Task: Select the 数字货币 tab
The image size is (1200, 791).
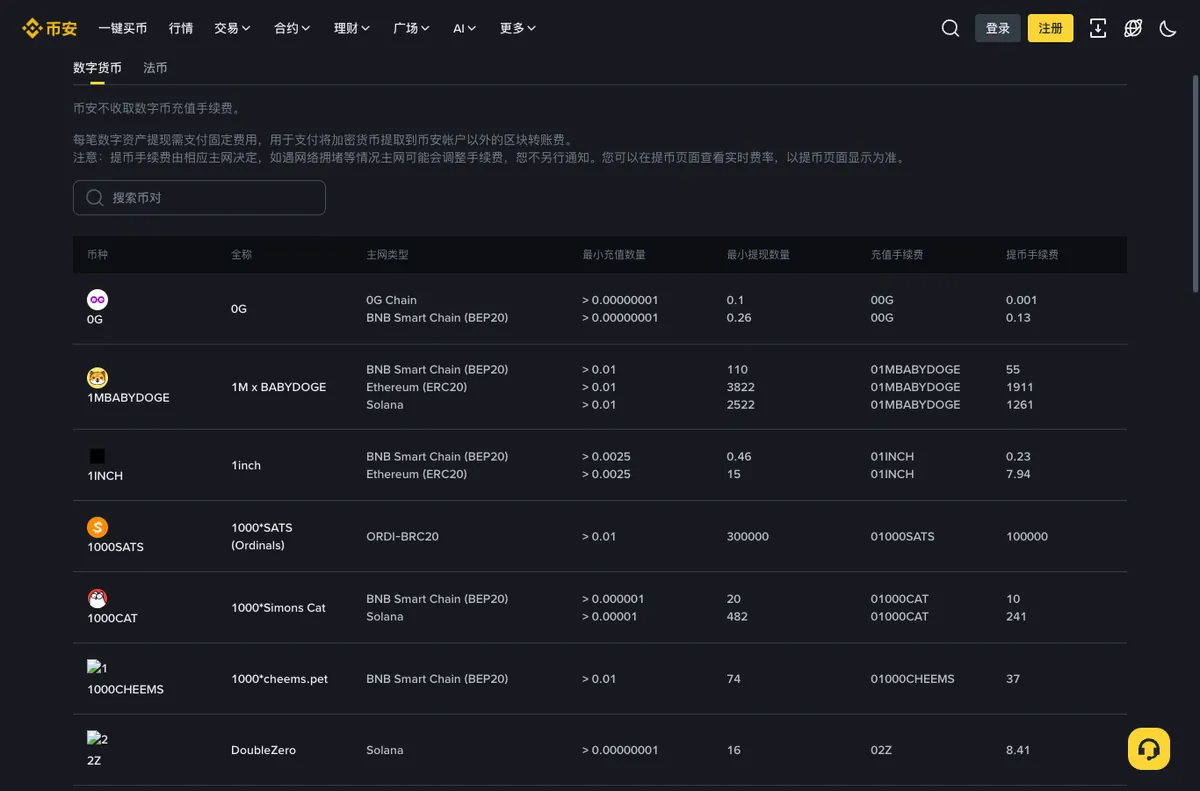Action: [x=97, y=68]
